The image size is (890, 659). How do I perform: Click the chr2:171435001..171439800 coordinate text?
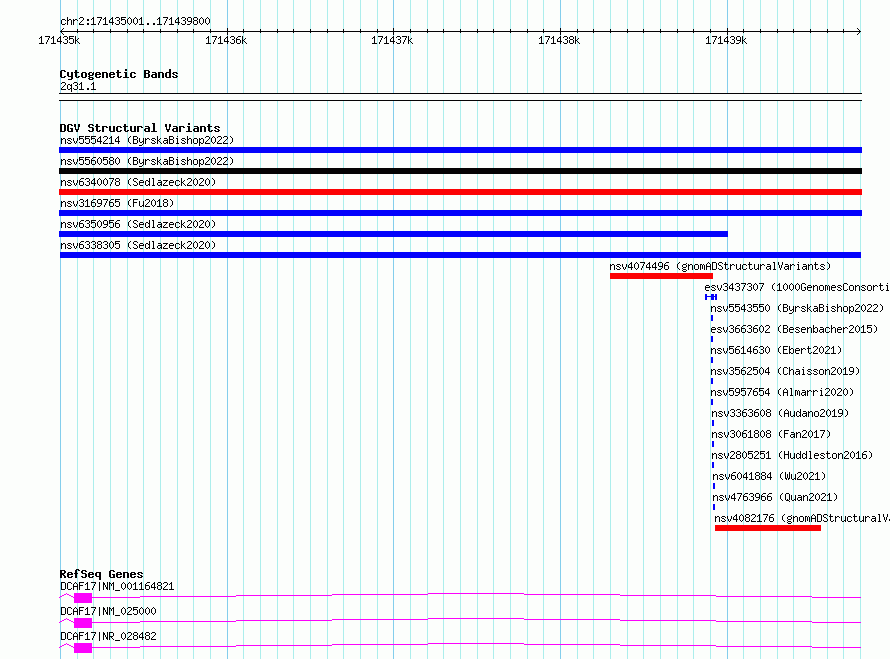(135, 21)
